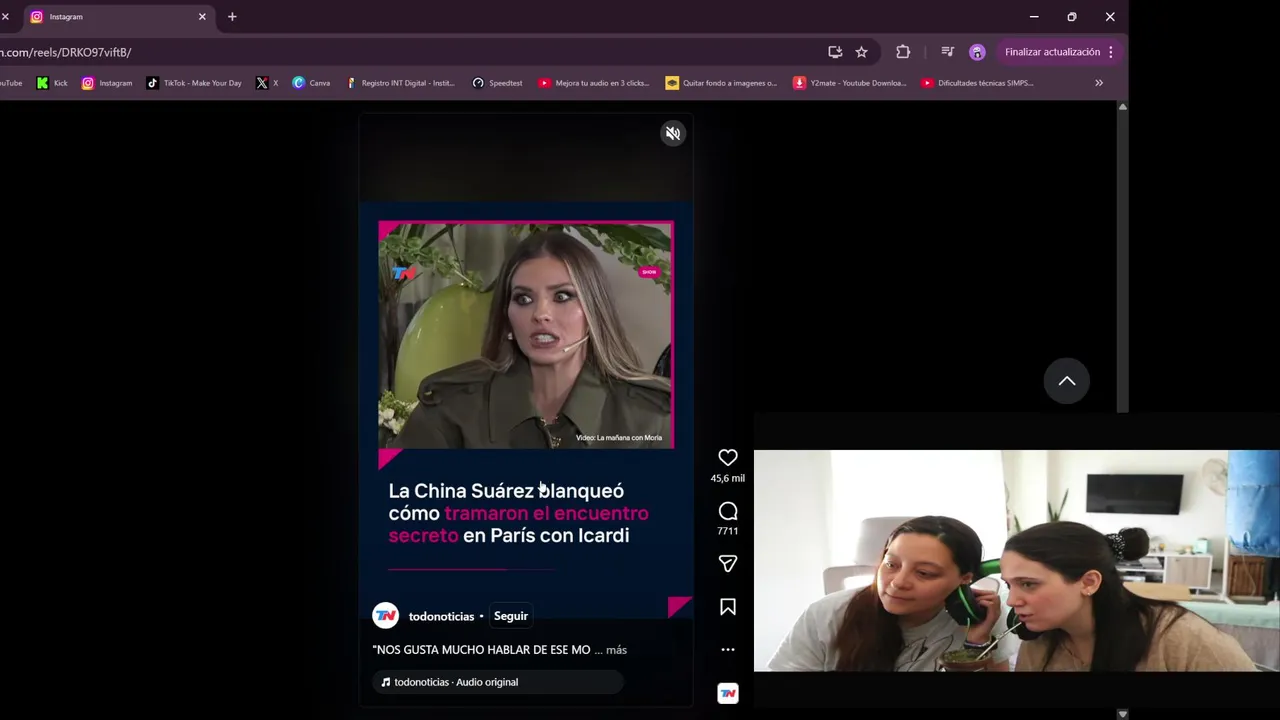
Task: Follow todonoticias with the Seguir button
Action: point(510,616)
